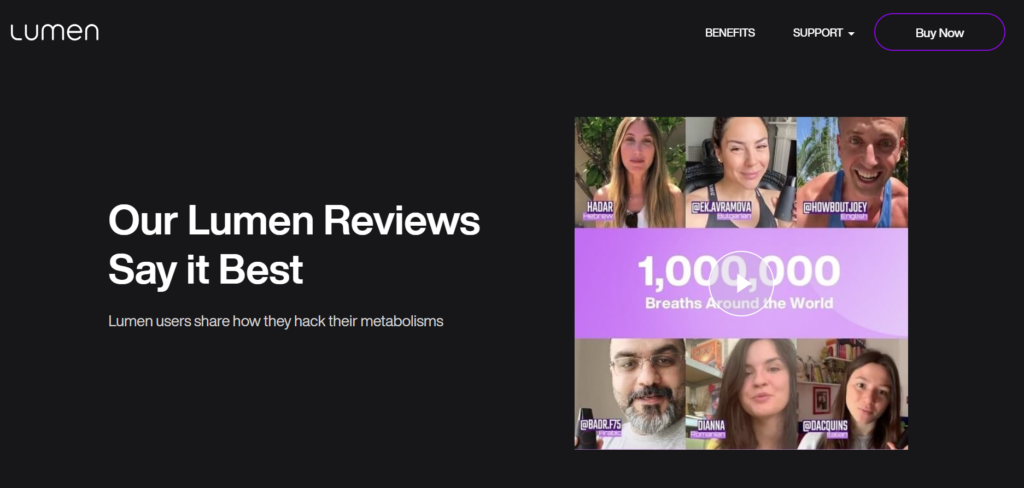Image resolution: width=1024 pixels, height=488 pixels.
Task: Play the reviews video
Action: click(x=741, y=283)
